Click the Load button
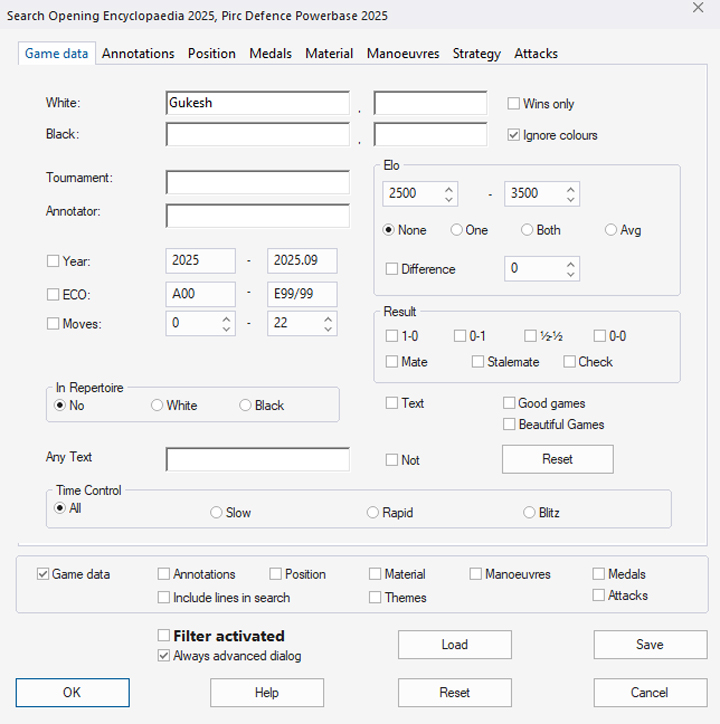The width and height of the screenshot is (720, 724). (454, 645)
